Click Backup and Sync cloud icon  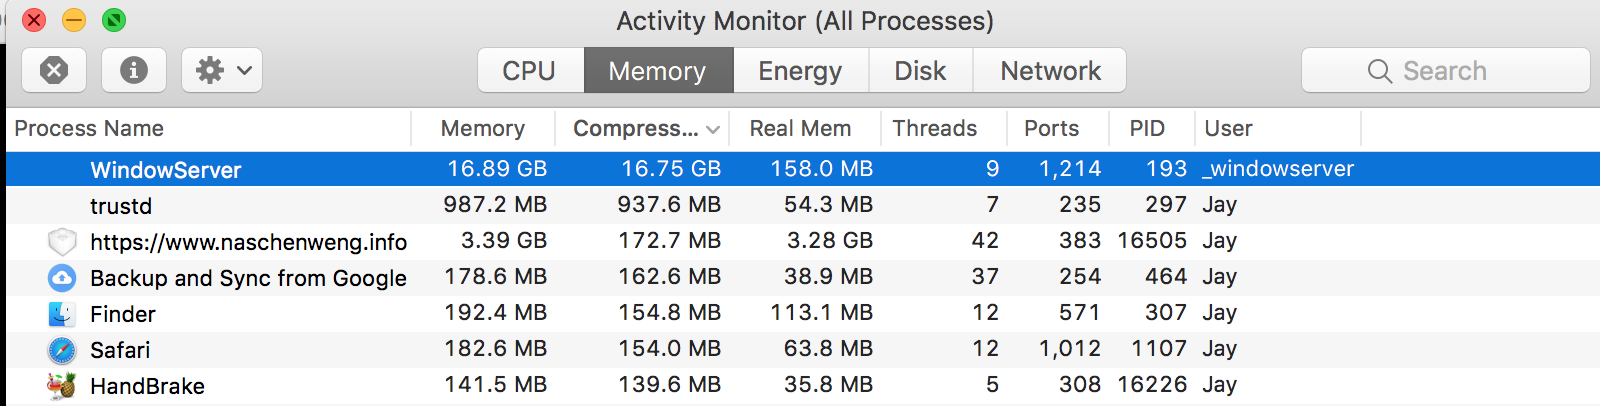coord(62,278)
